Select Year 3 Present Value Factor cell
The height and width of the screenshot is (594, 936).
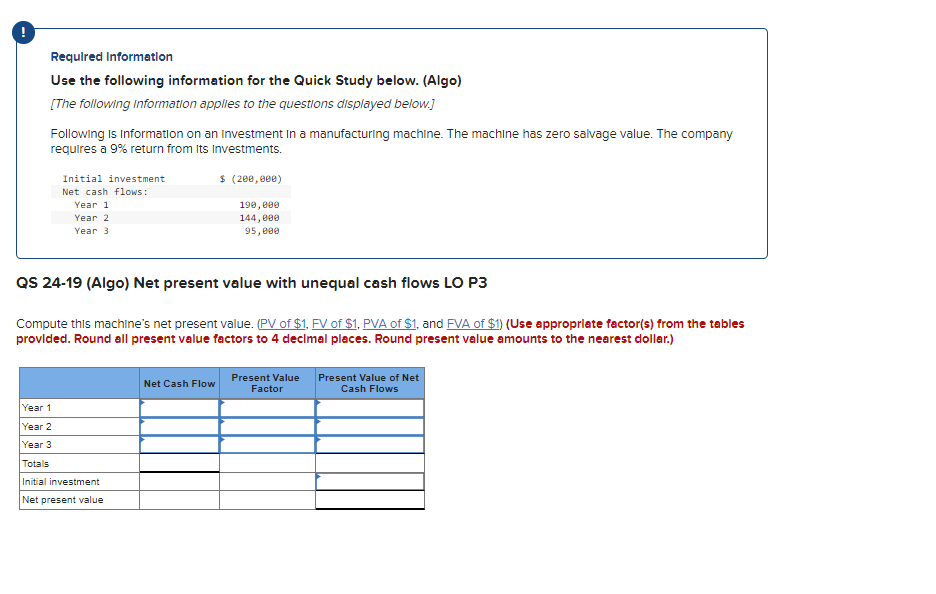(x=267, y=445)
